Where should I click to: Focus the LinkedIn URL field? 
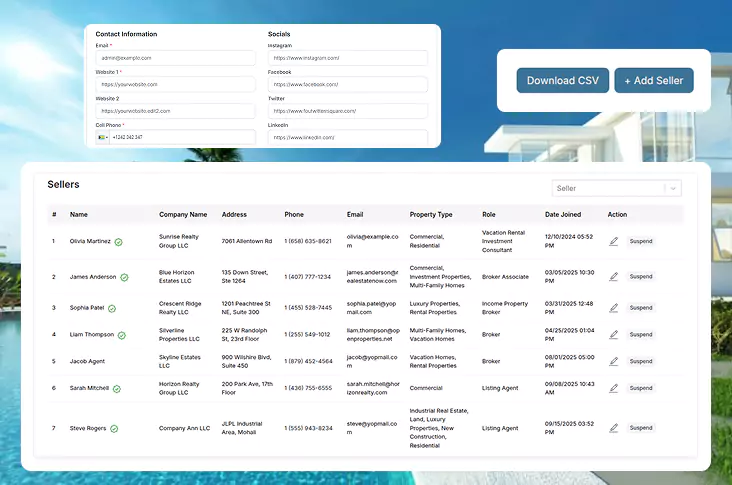click(x=348, y=137)
